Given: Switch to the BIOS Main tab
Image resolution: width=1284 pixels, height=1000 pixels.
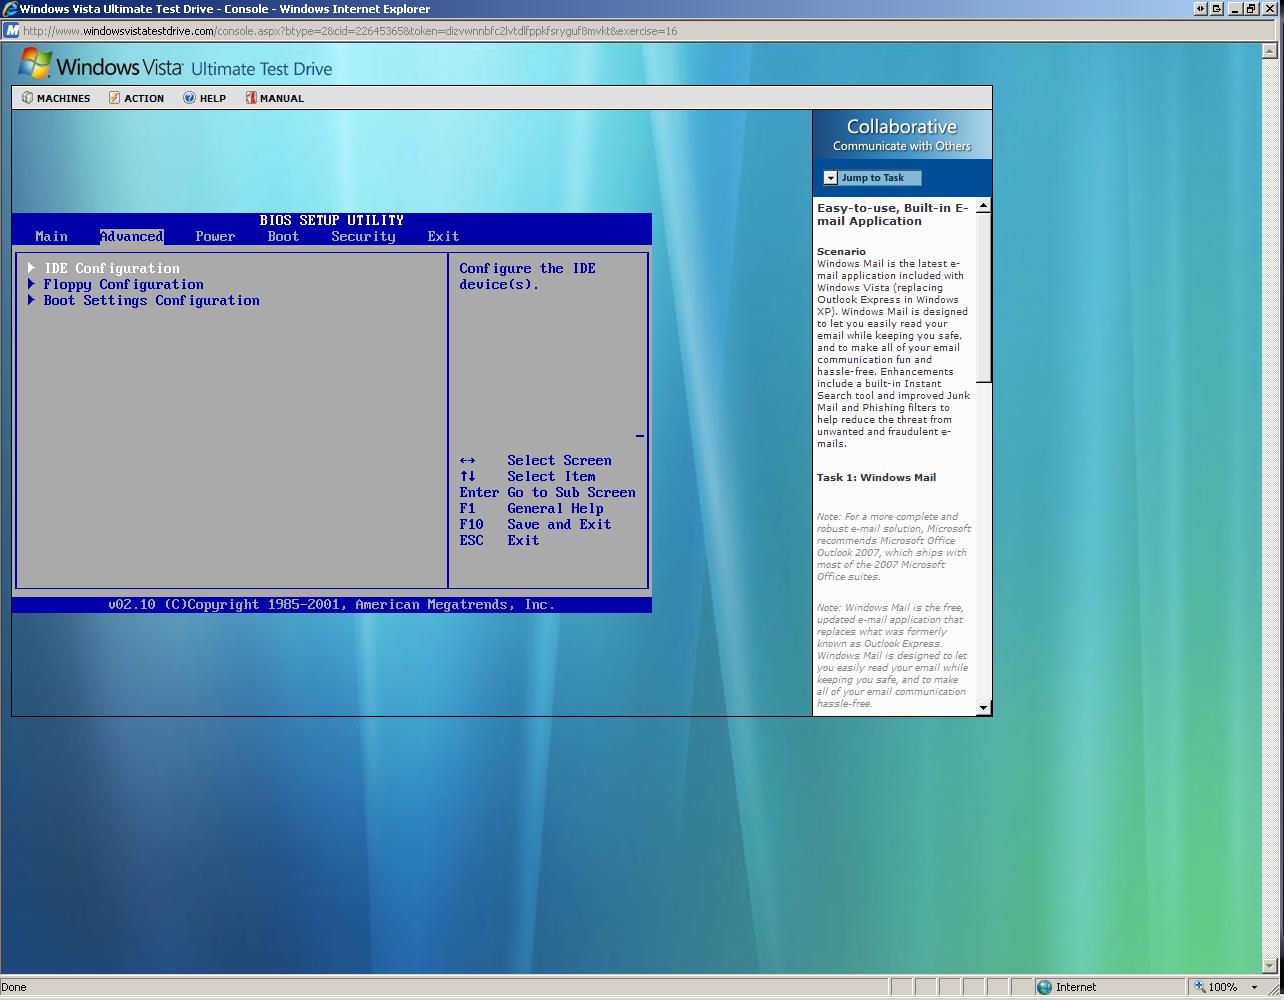Looking at the screenshot, I should tap(52, 236).
